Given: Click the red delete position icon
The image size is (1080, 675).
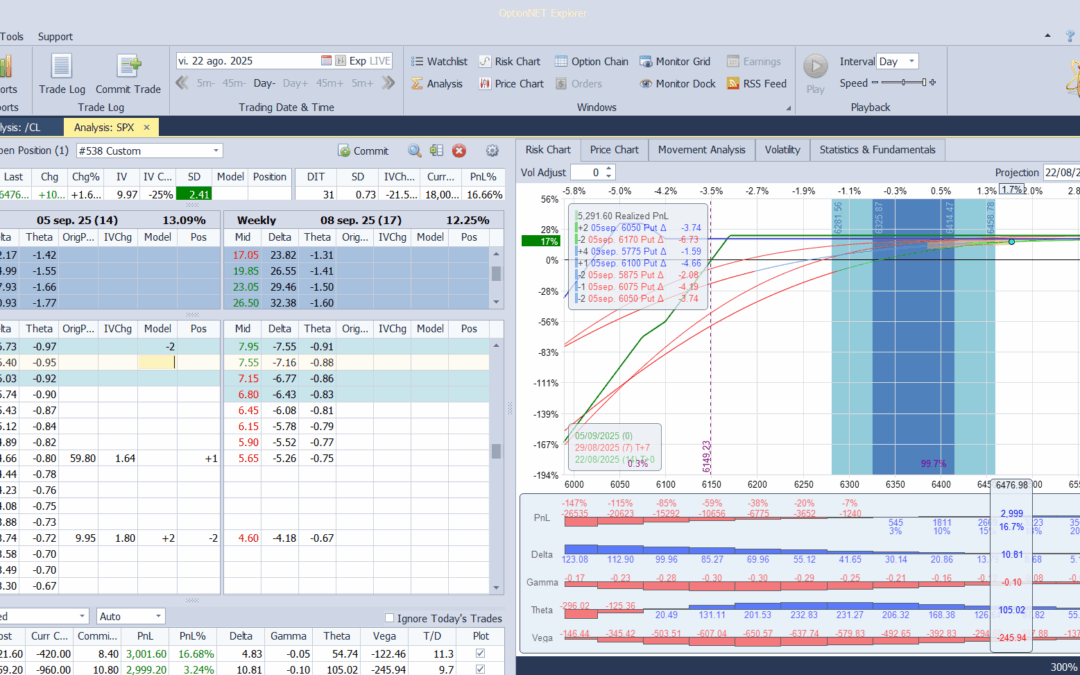Looking at the screenshot, I should [459, 151].
